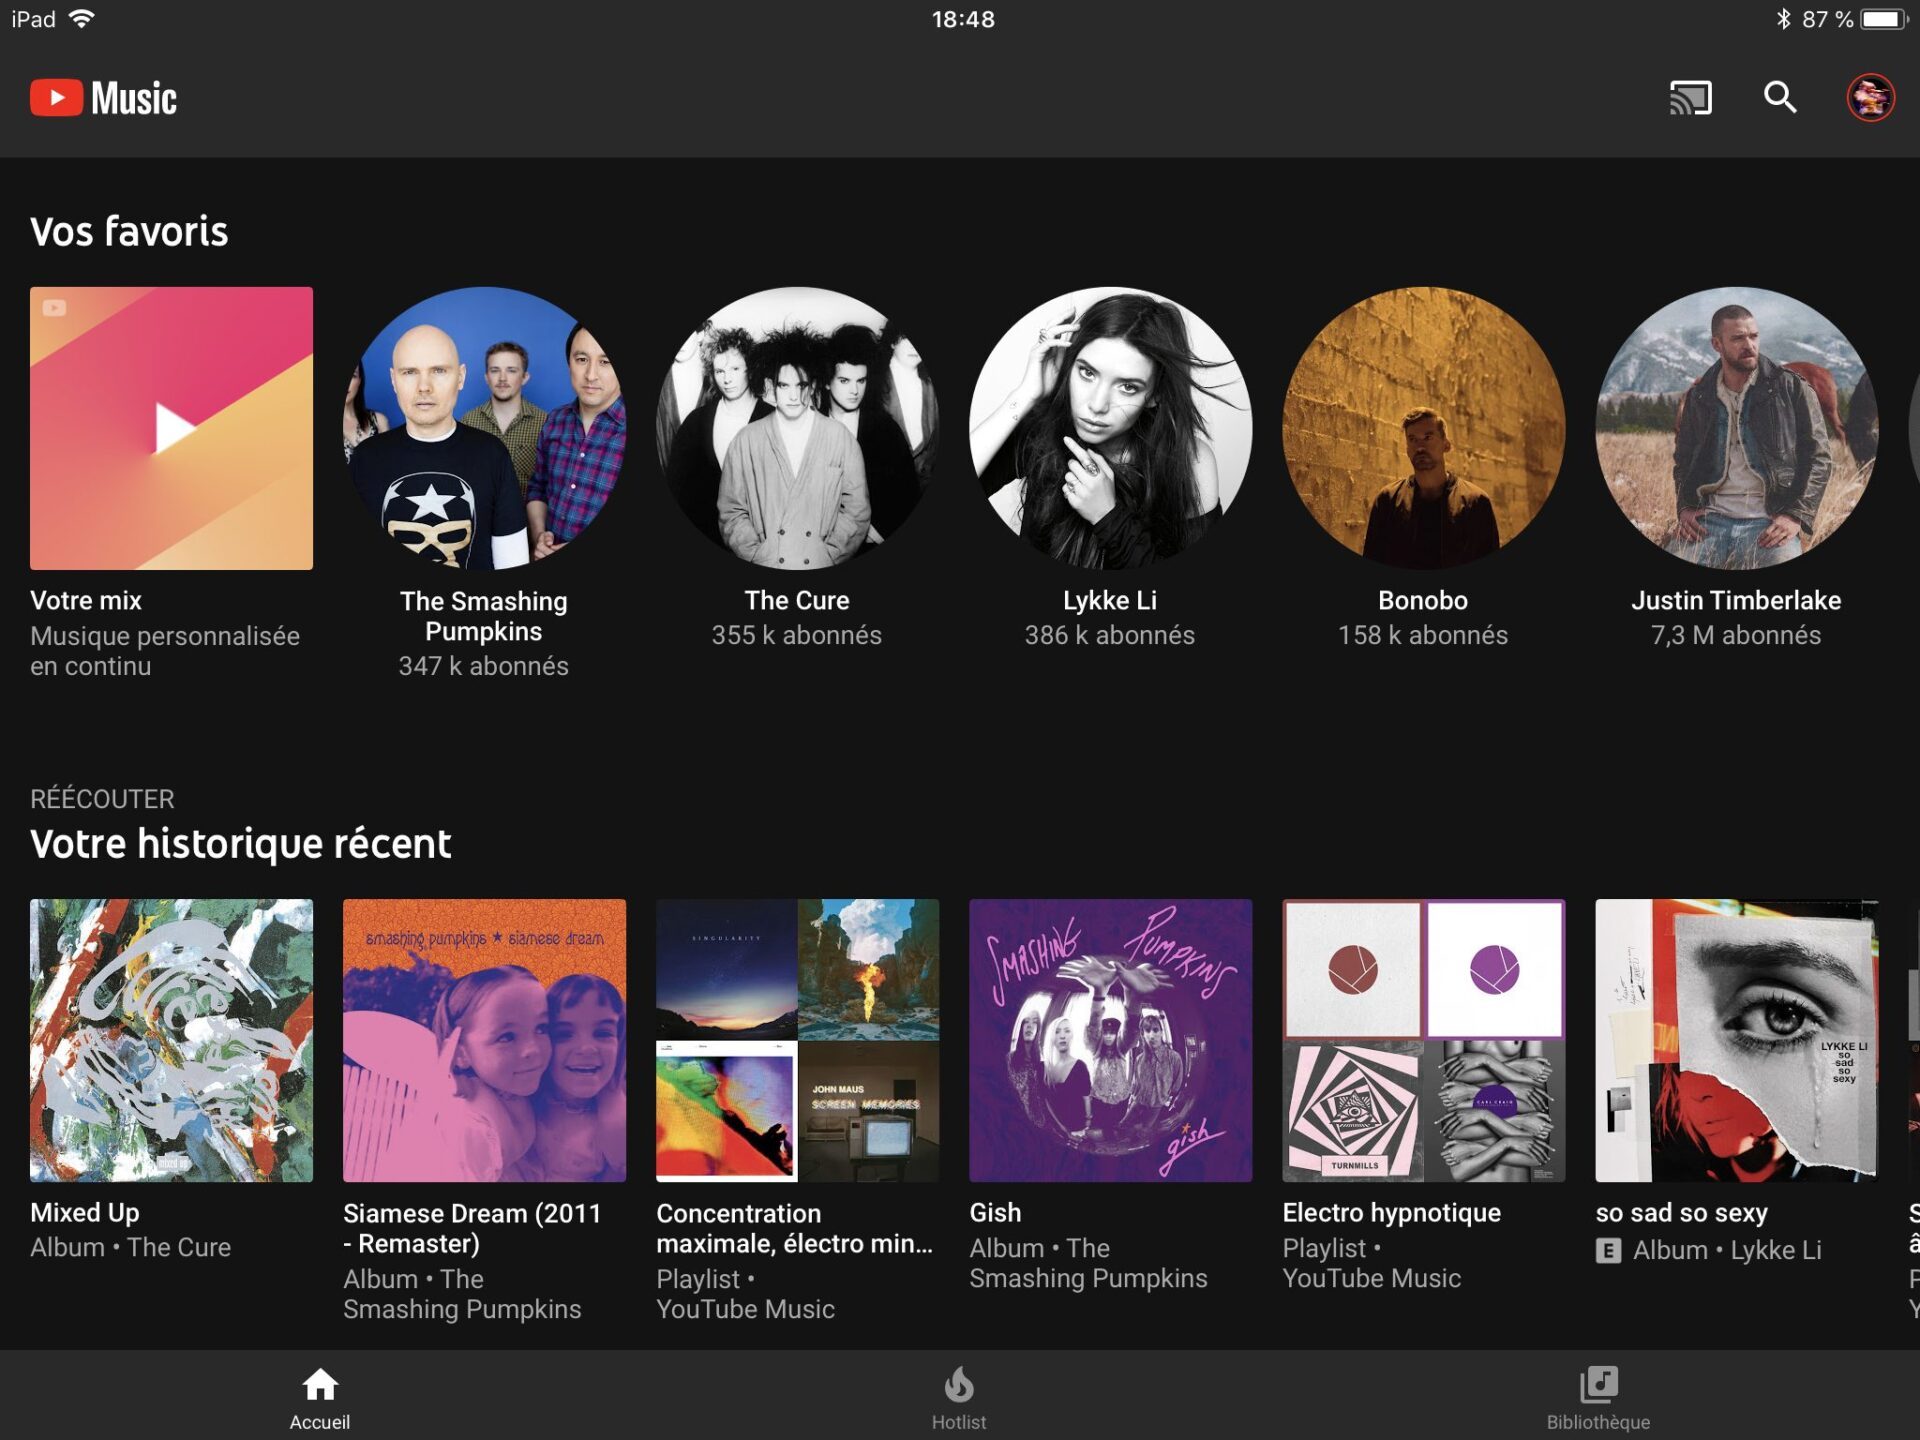
Task: Switch to the Bibliothèque tab label
Action: (1598, 1422)
